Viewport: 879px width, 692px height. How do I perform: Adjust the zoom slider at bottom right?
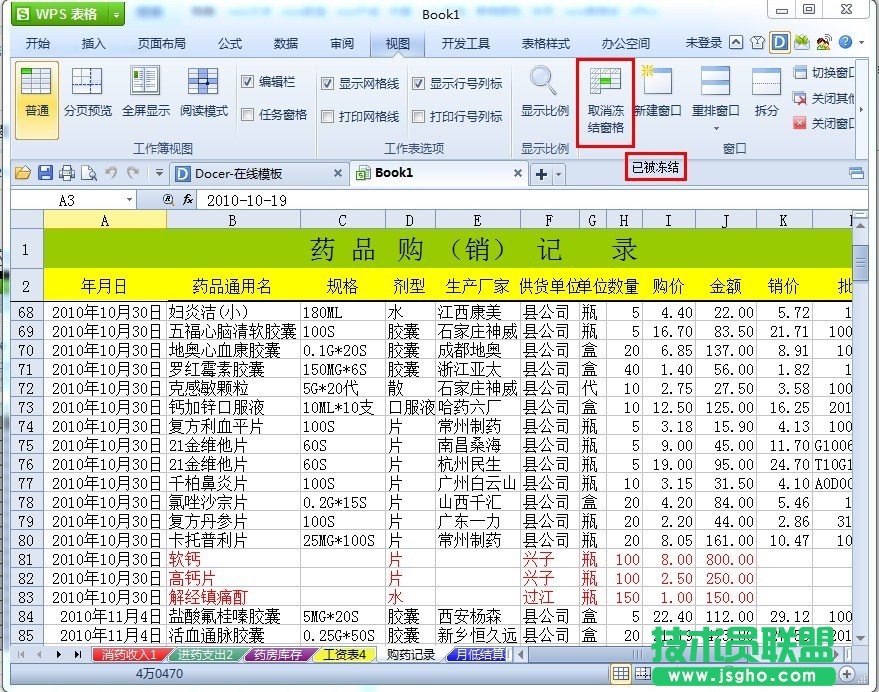[800, 676]
